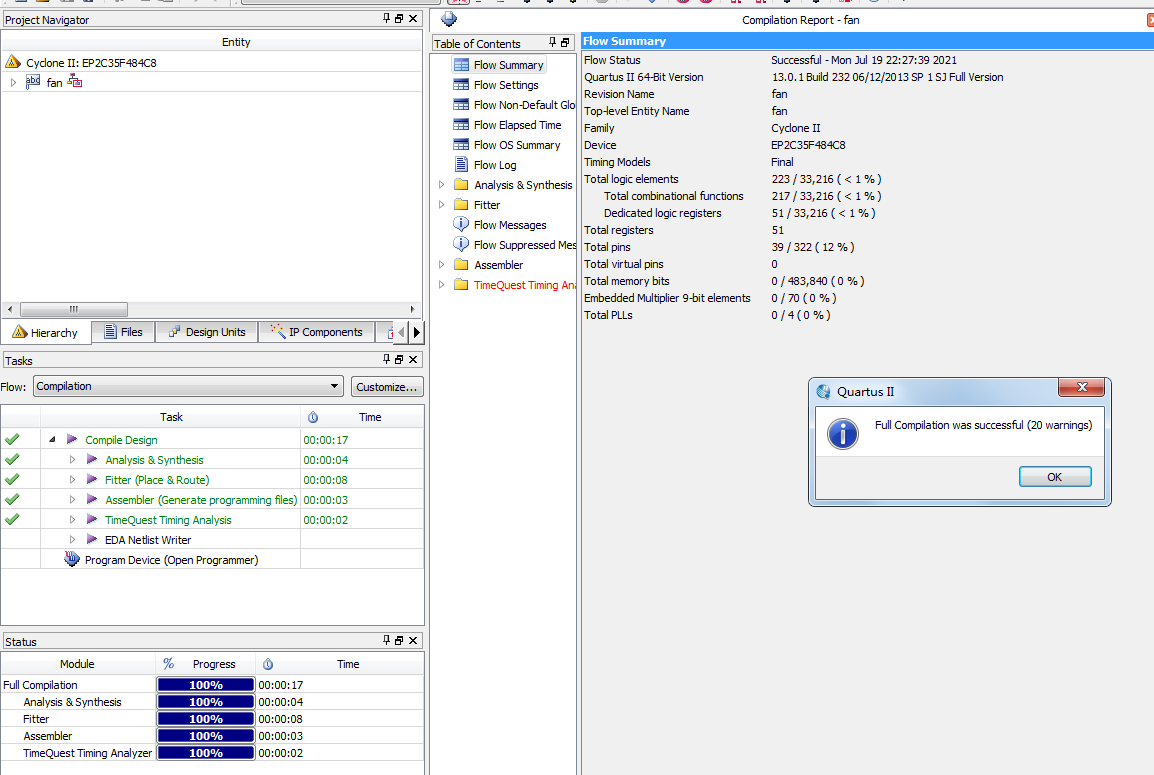Image resolution: width=1154 pixels, height=775 pixels.
Task: Open the Flow dropdown showing Compilation
Action: click(x=188, y=386)
